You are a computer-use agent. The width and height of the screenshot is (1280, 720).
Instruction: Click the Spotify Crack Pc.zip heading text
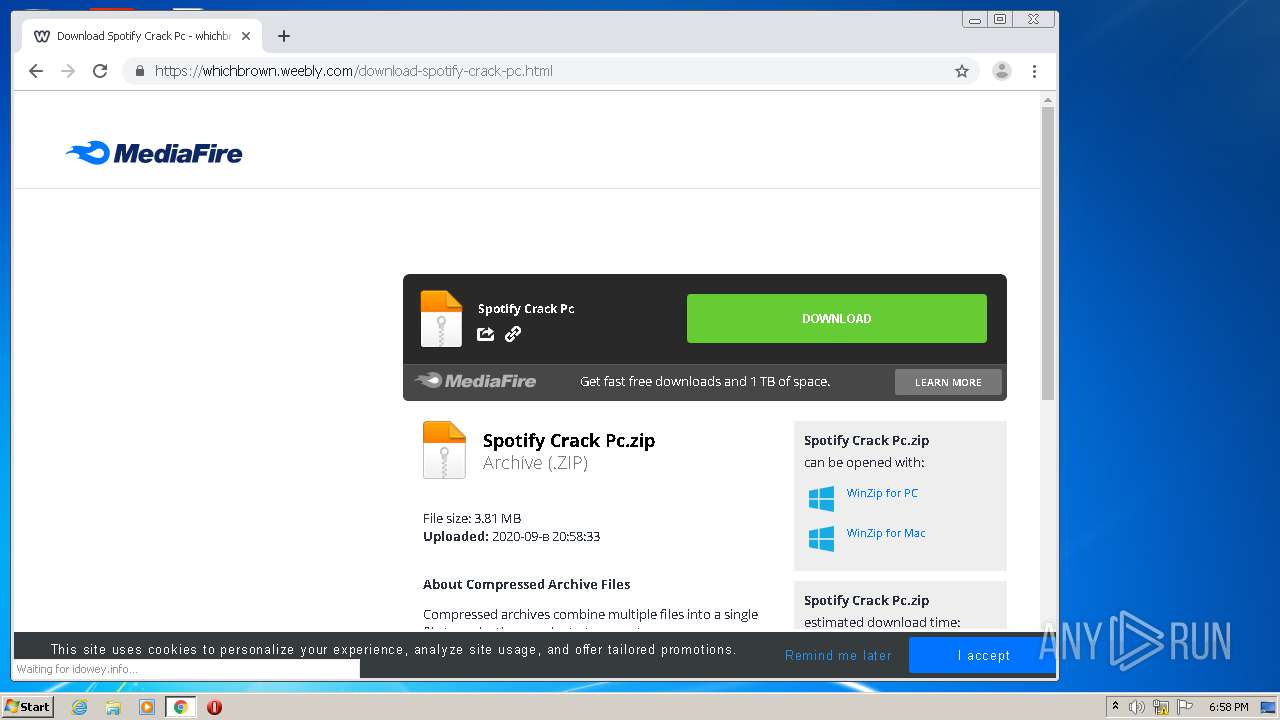(x=569, y=440)
